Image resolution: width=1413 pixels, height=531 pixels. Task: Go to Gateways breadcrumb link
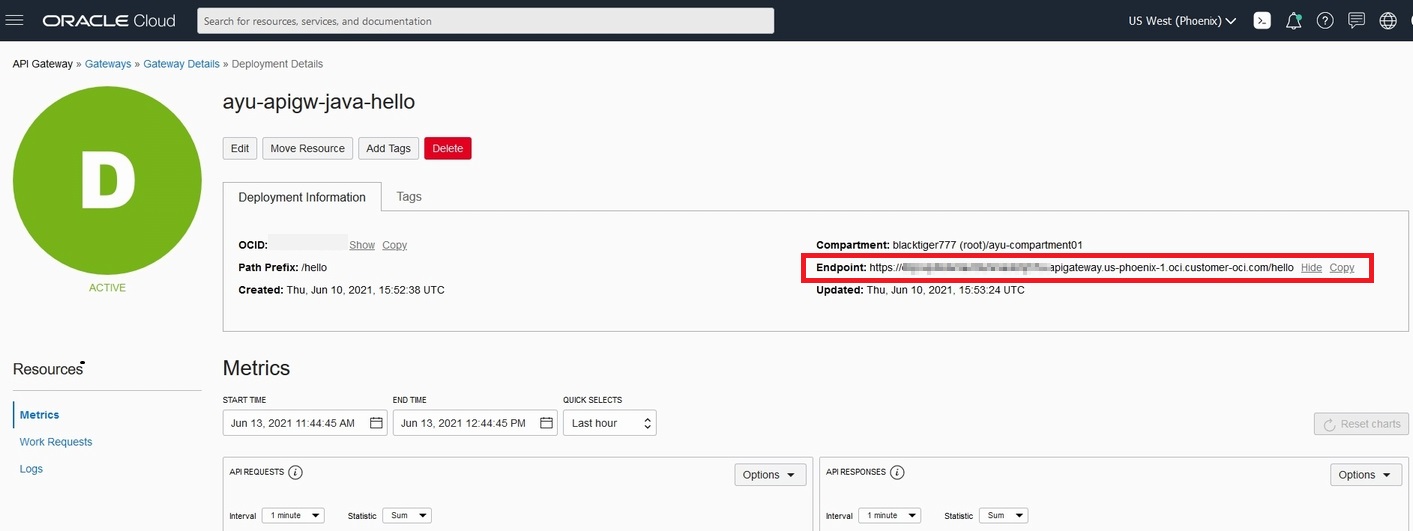(x=108, y=64)
